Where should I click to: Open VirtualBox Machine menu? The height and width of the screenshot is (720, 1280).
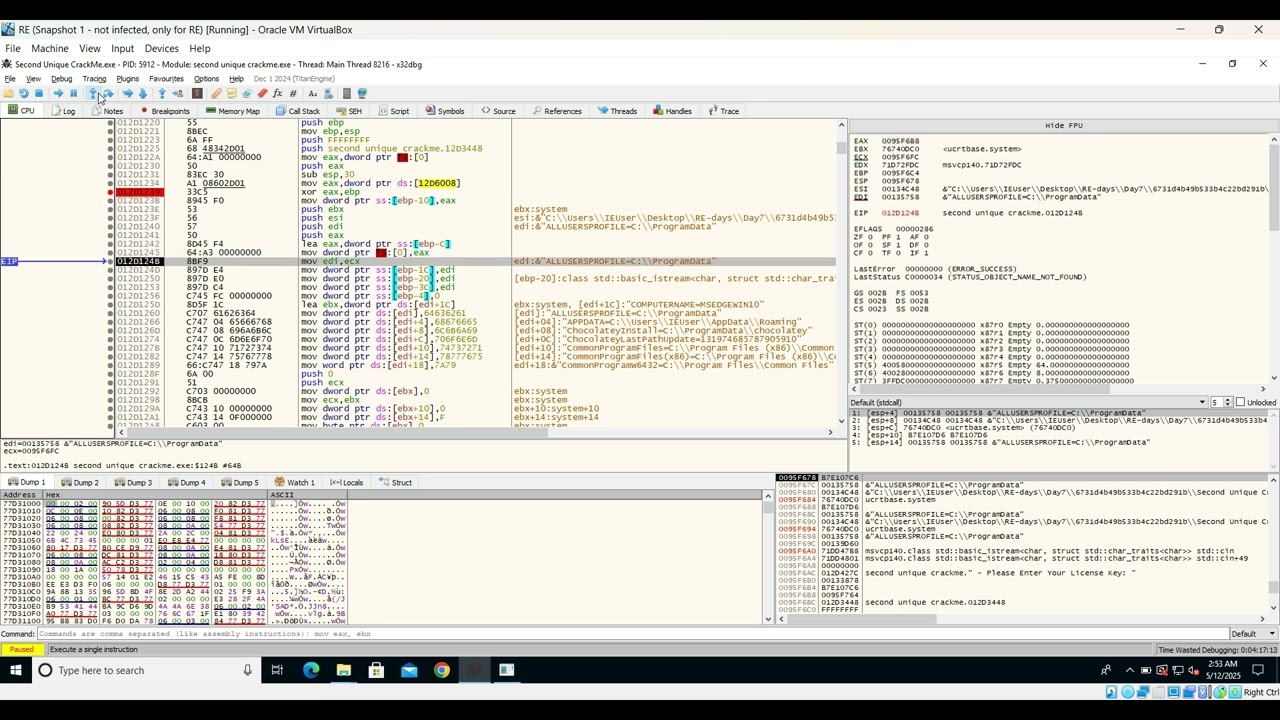50,48
